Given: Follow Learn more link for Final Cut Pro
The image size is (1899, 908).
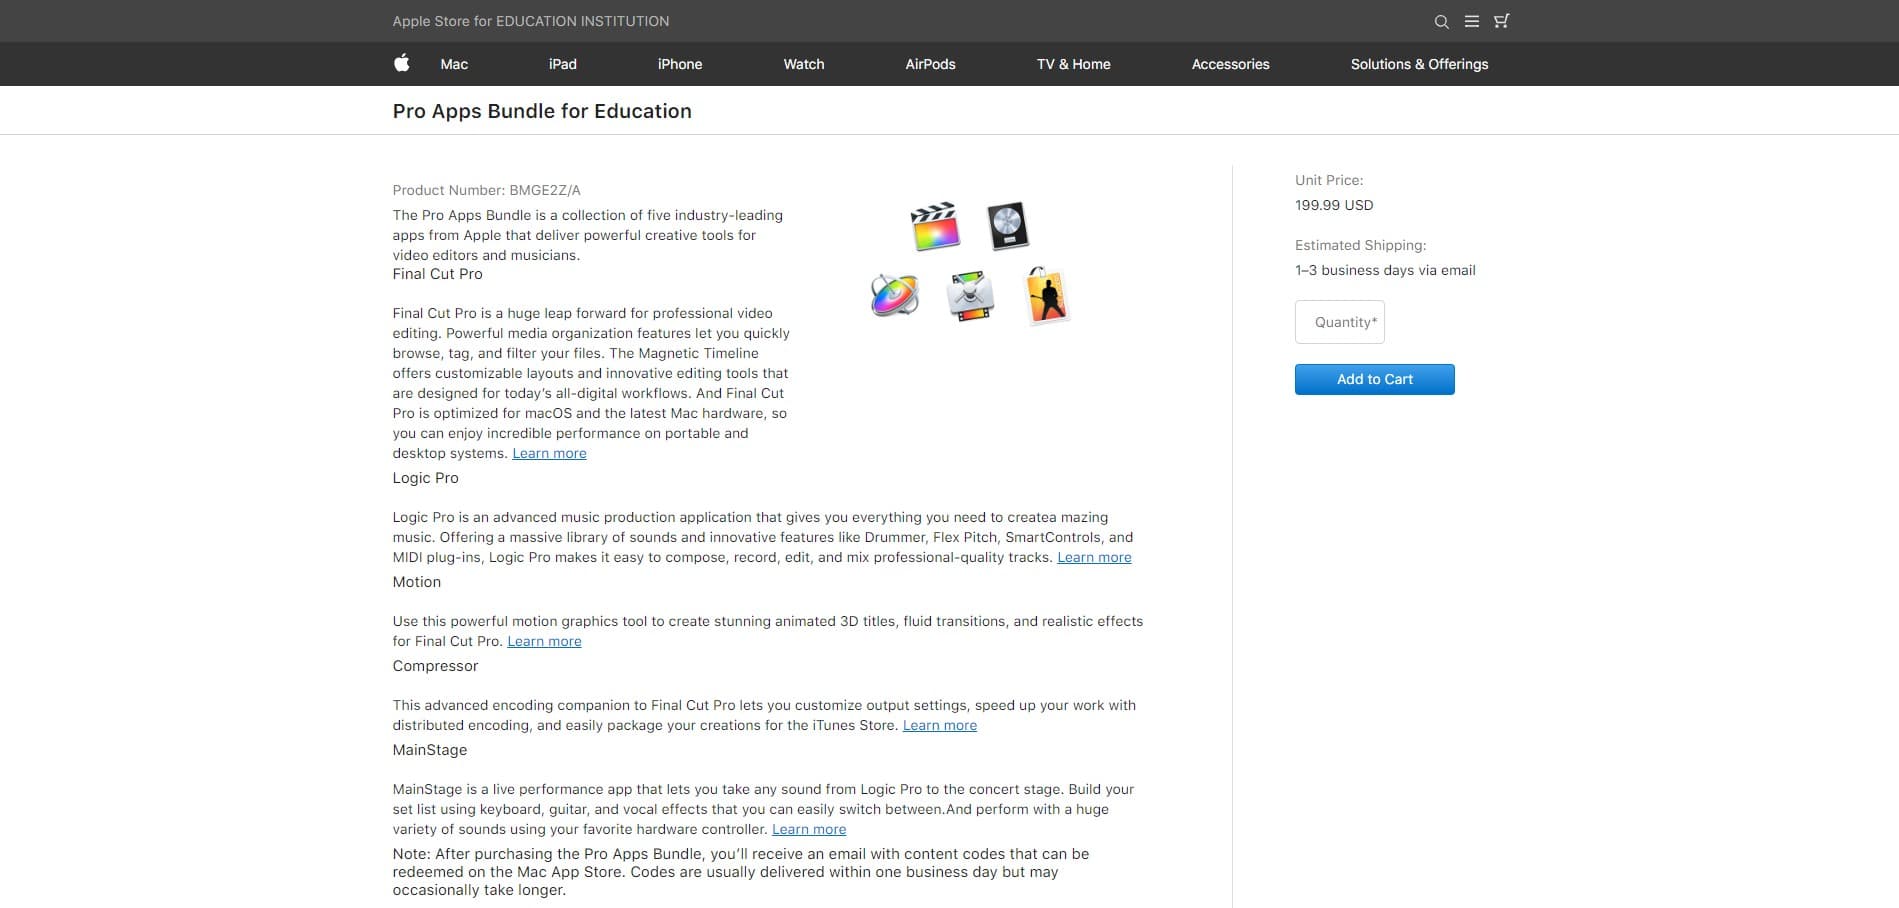Looking at the screenshot, I should click(549, 453).
